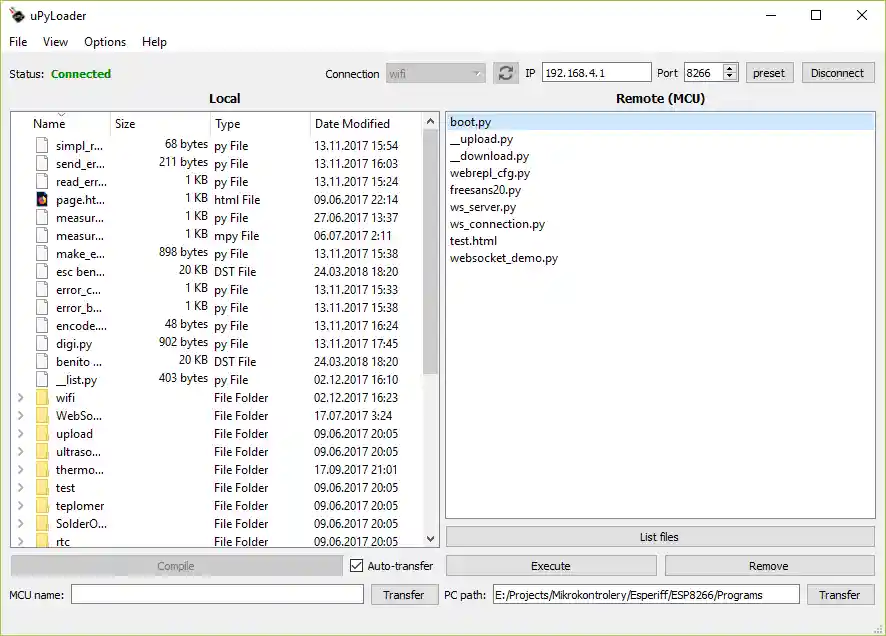The height and width of the screenshot is (636, 886).
Task: Click the wifi folder icon
Action: [41, 398]
